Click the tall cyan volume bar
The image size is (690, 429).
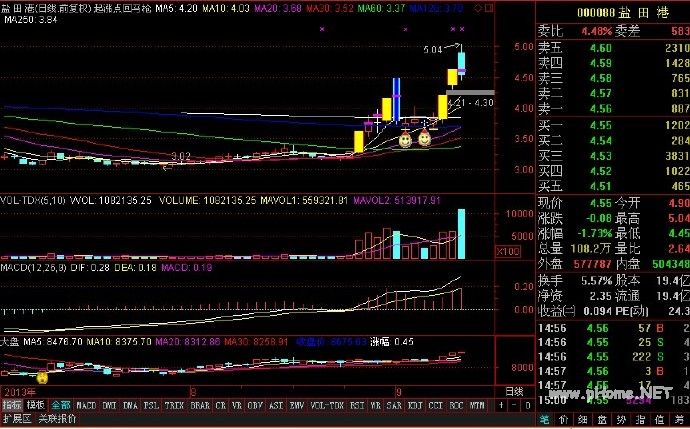point(461,234)
